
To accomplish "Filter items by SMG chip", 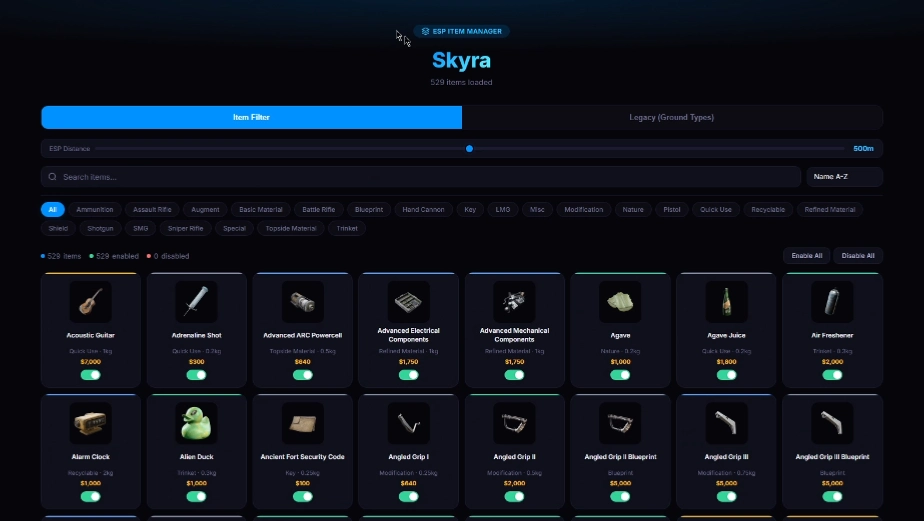I will click(140, 228).
